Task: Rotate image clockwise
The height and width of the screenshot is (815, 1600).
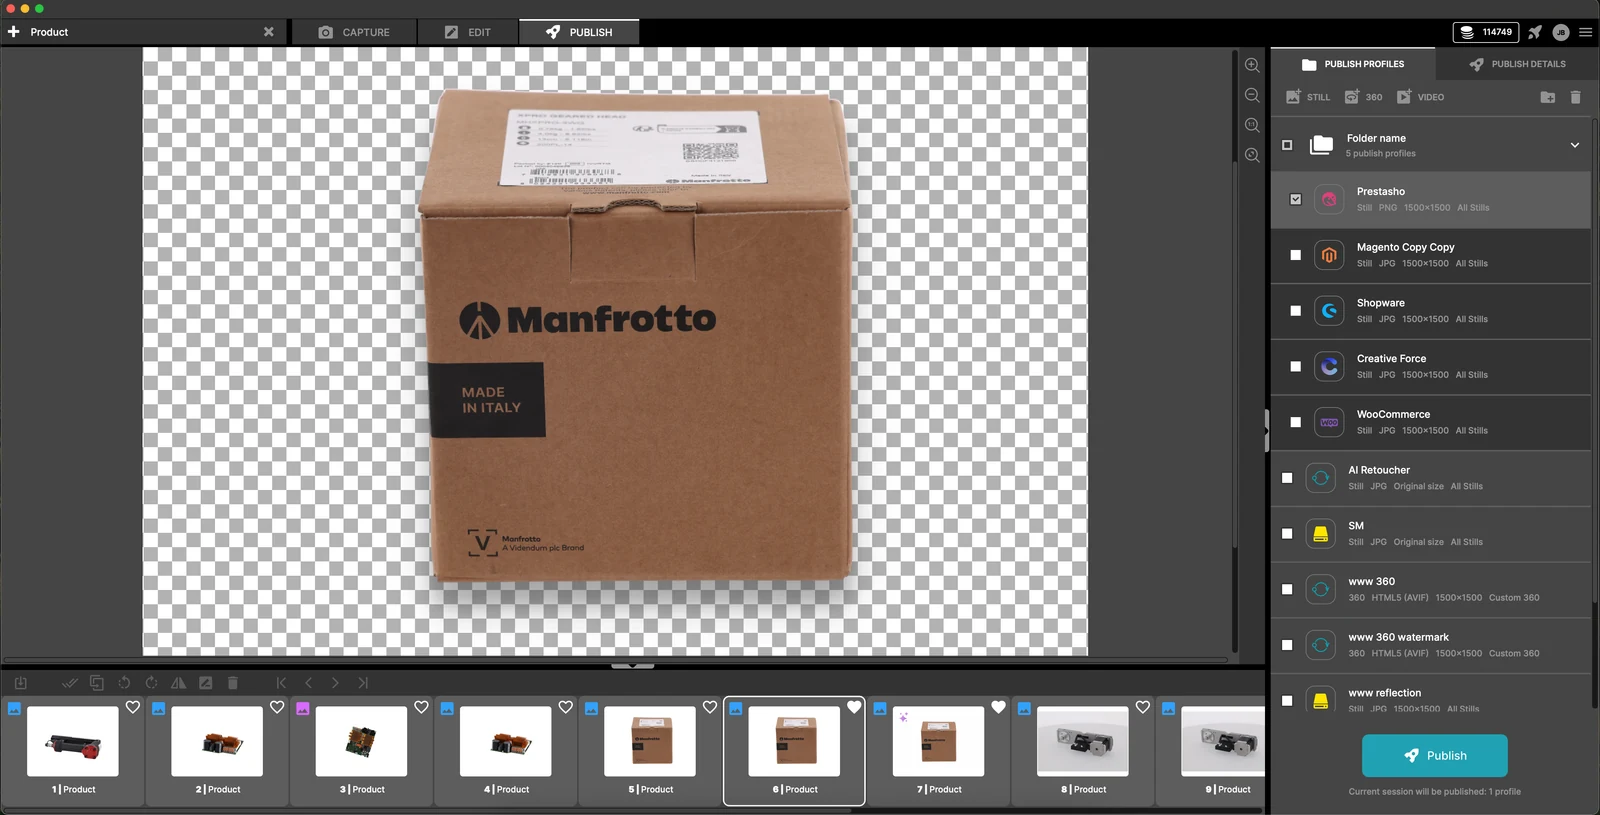Action: [x=151, y=683]
